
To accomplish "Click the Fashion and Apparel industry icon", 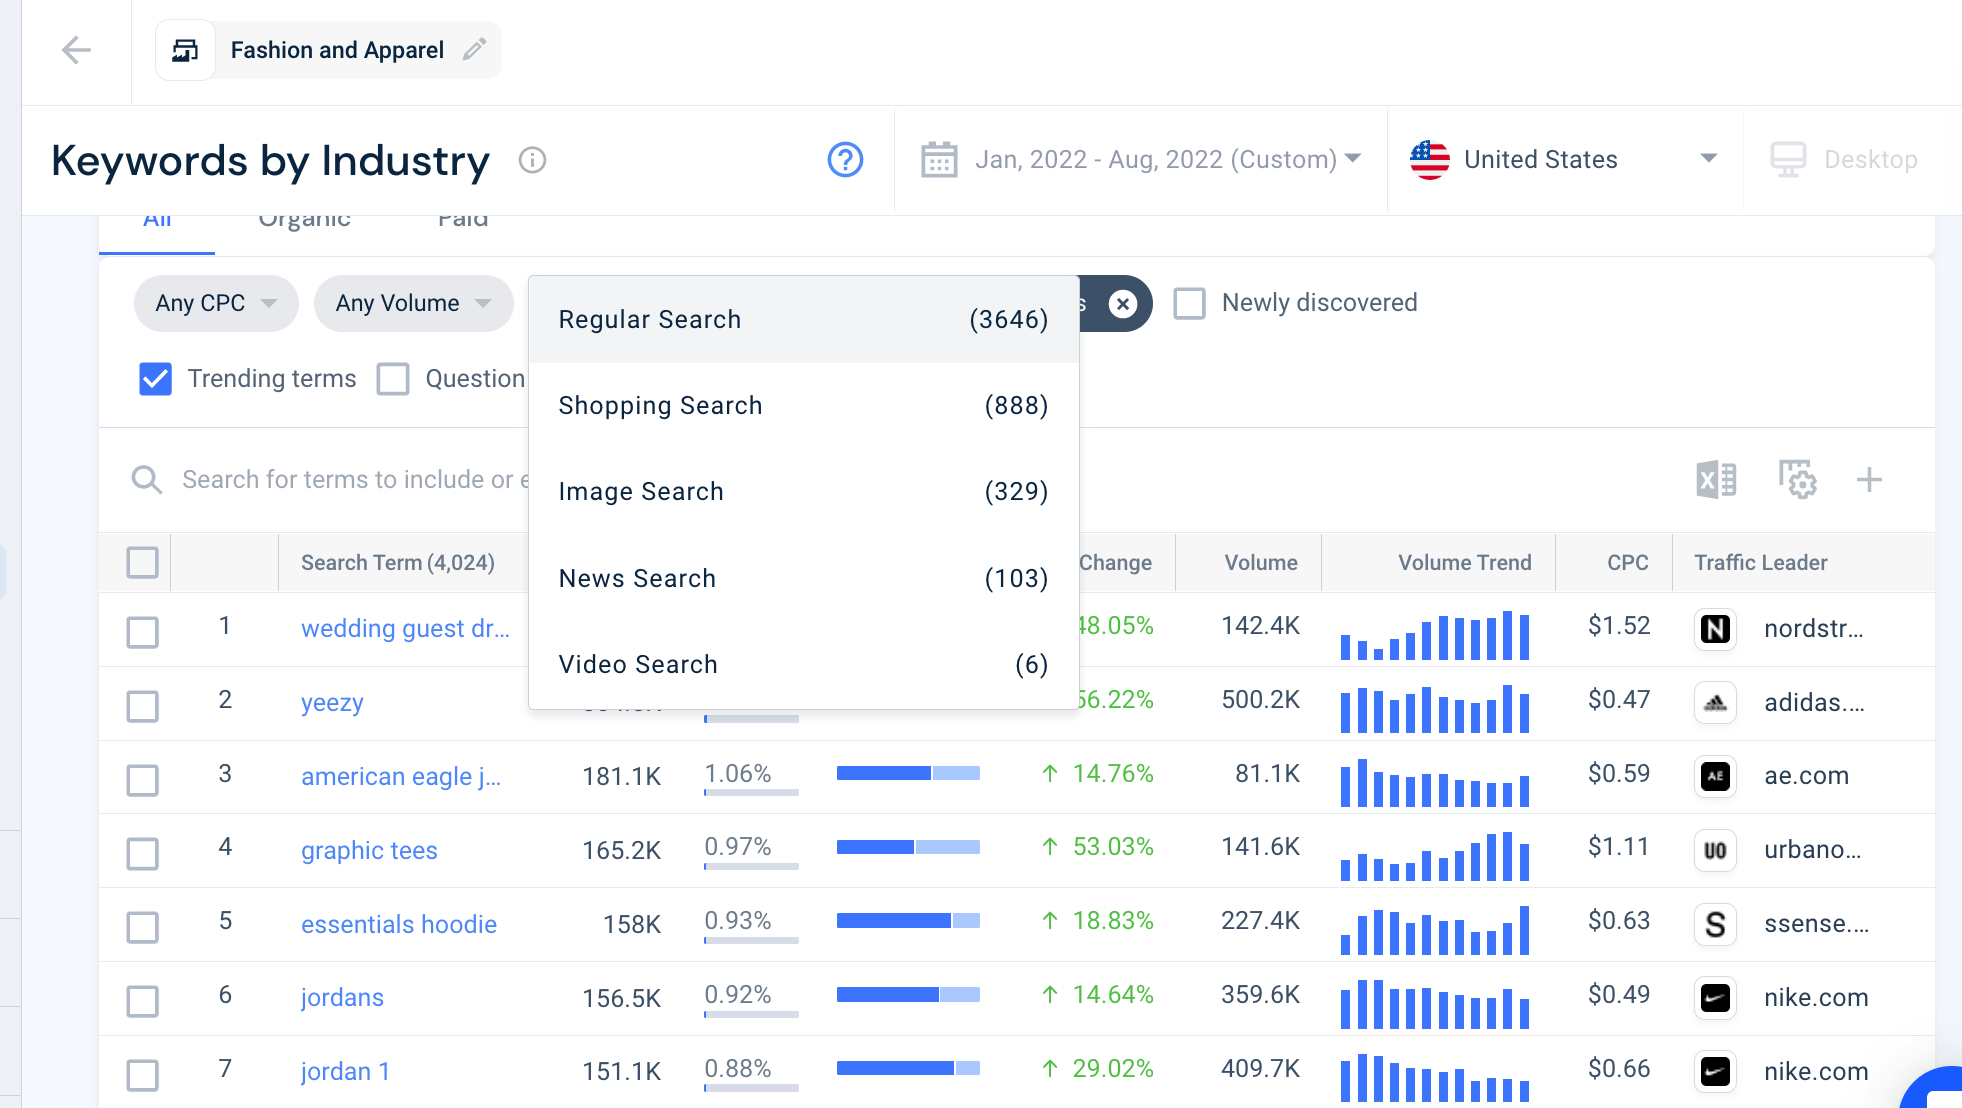I will pyautogui.click(x=185, y=50).
